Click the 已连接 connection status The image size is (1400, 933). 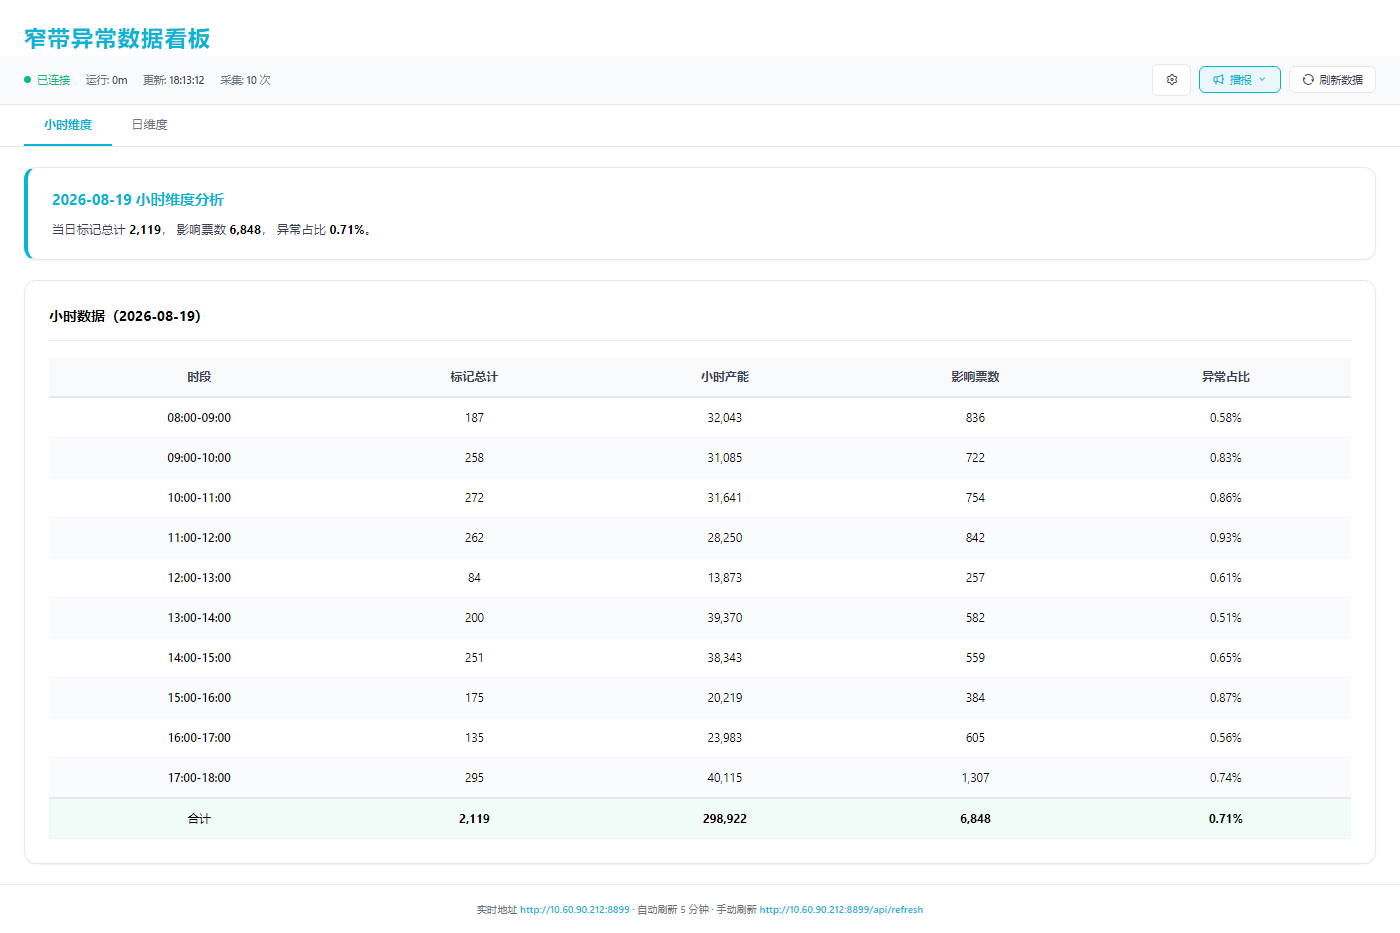point(47,80)
